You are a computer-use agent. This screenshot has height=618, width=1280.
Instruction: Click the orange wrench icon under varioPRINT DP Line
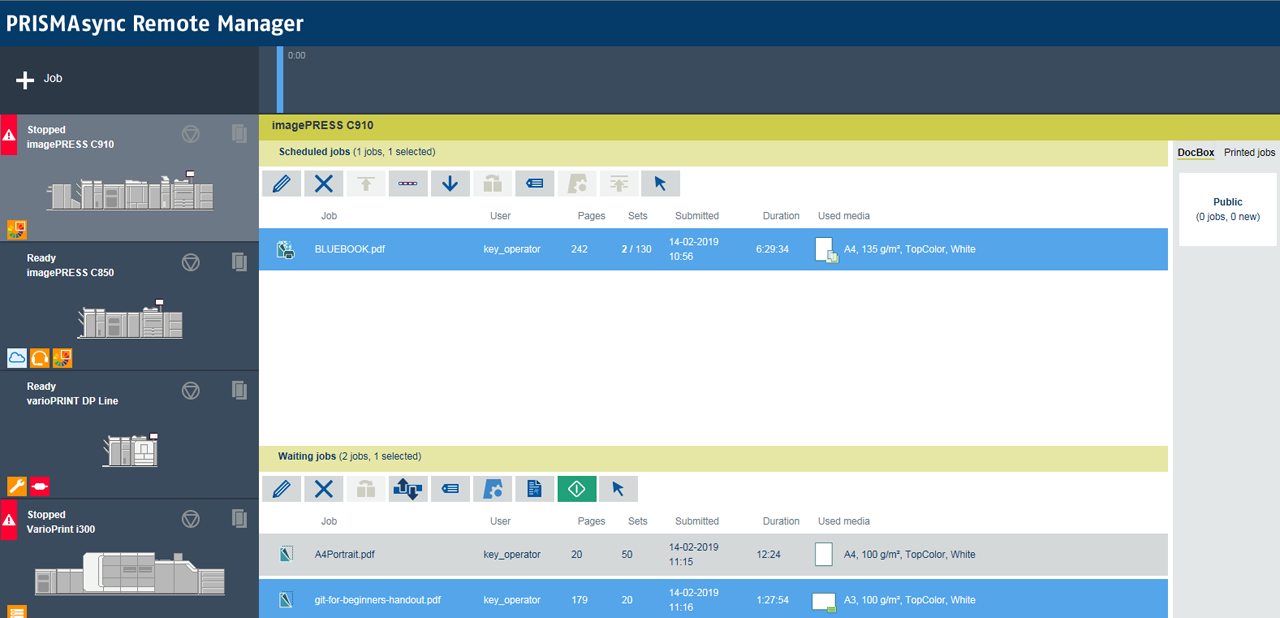(x=17, y=487)
